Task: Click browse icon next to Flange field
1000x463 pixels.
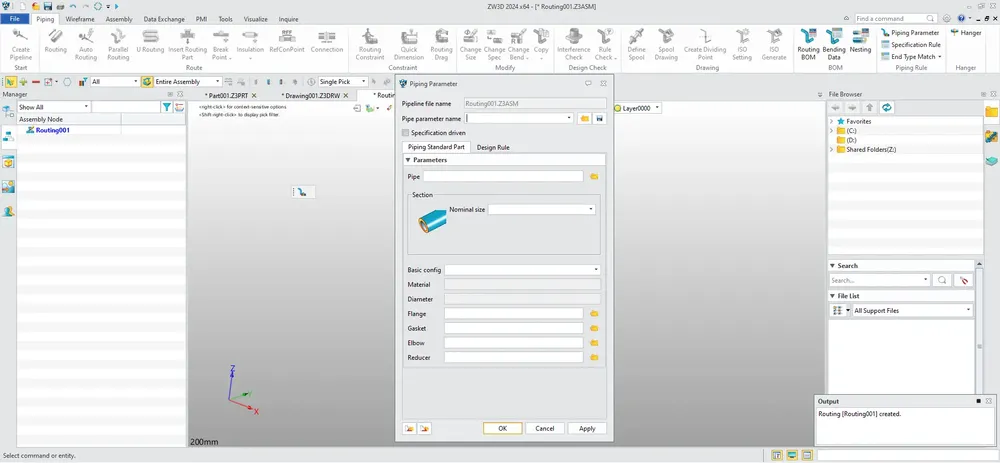Action: [594, 314]
